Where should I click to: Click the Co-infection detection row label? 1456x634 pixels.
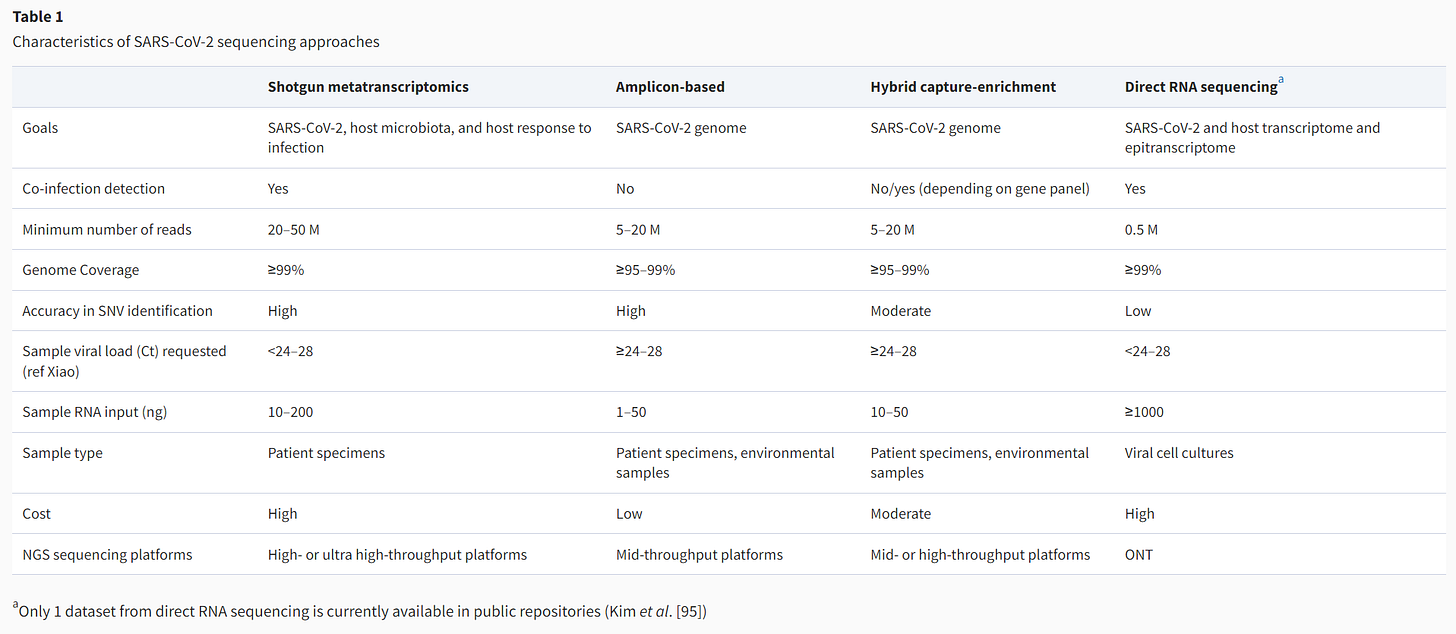coord(94,189)
